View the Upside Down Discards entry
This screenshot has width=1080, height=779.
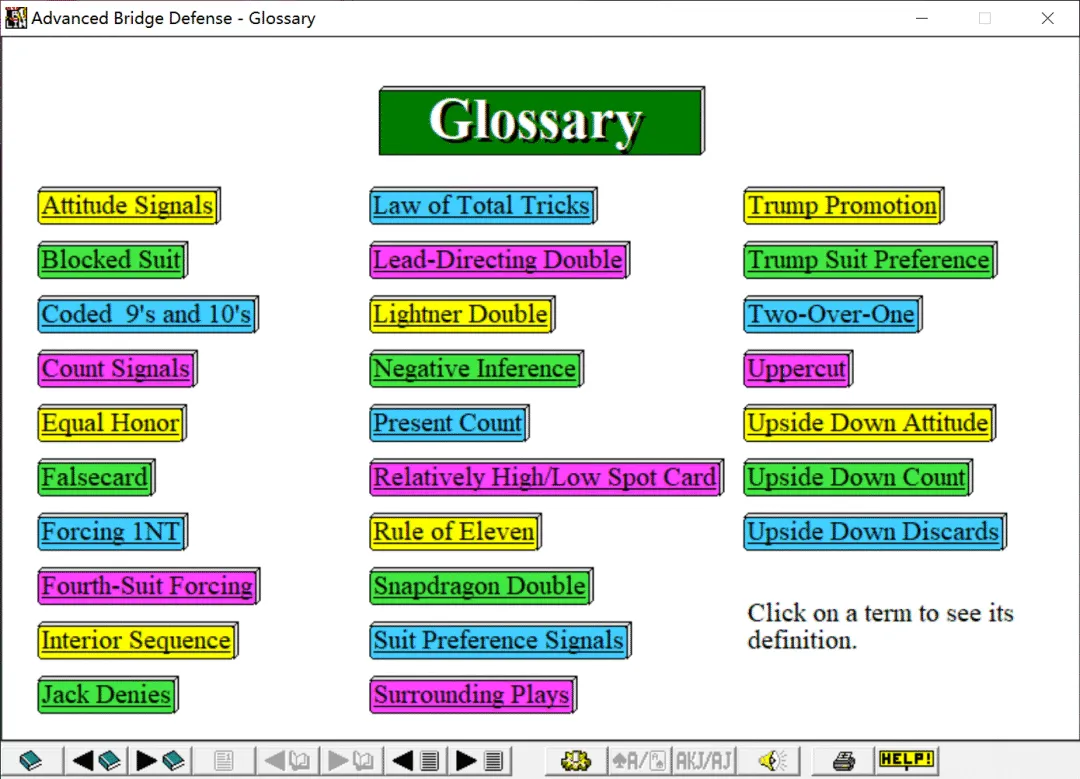click(875, 532)
